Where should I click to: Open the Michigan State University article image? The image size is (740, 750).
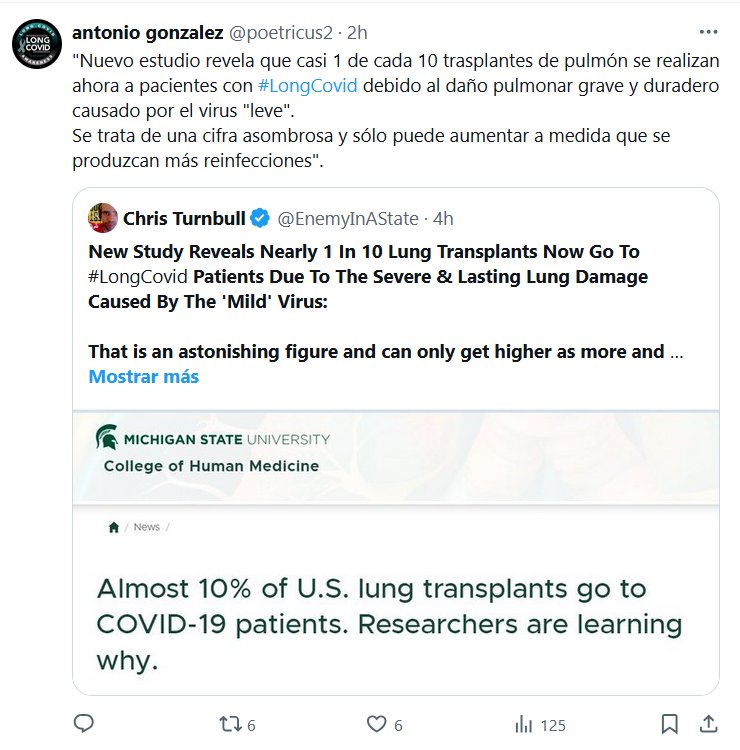coord(395,550)
